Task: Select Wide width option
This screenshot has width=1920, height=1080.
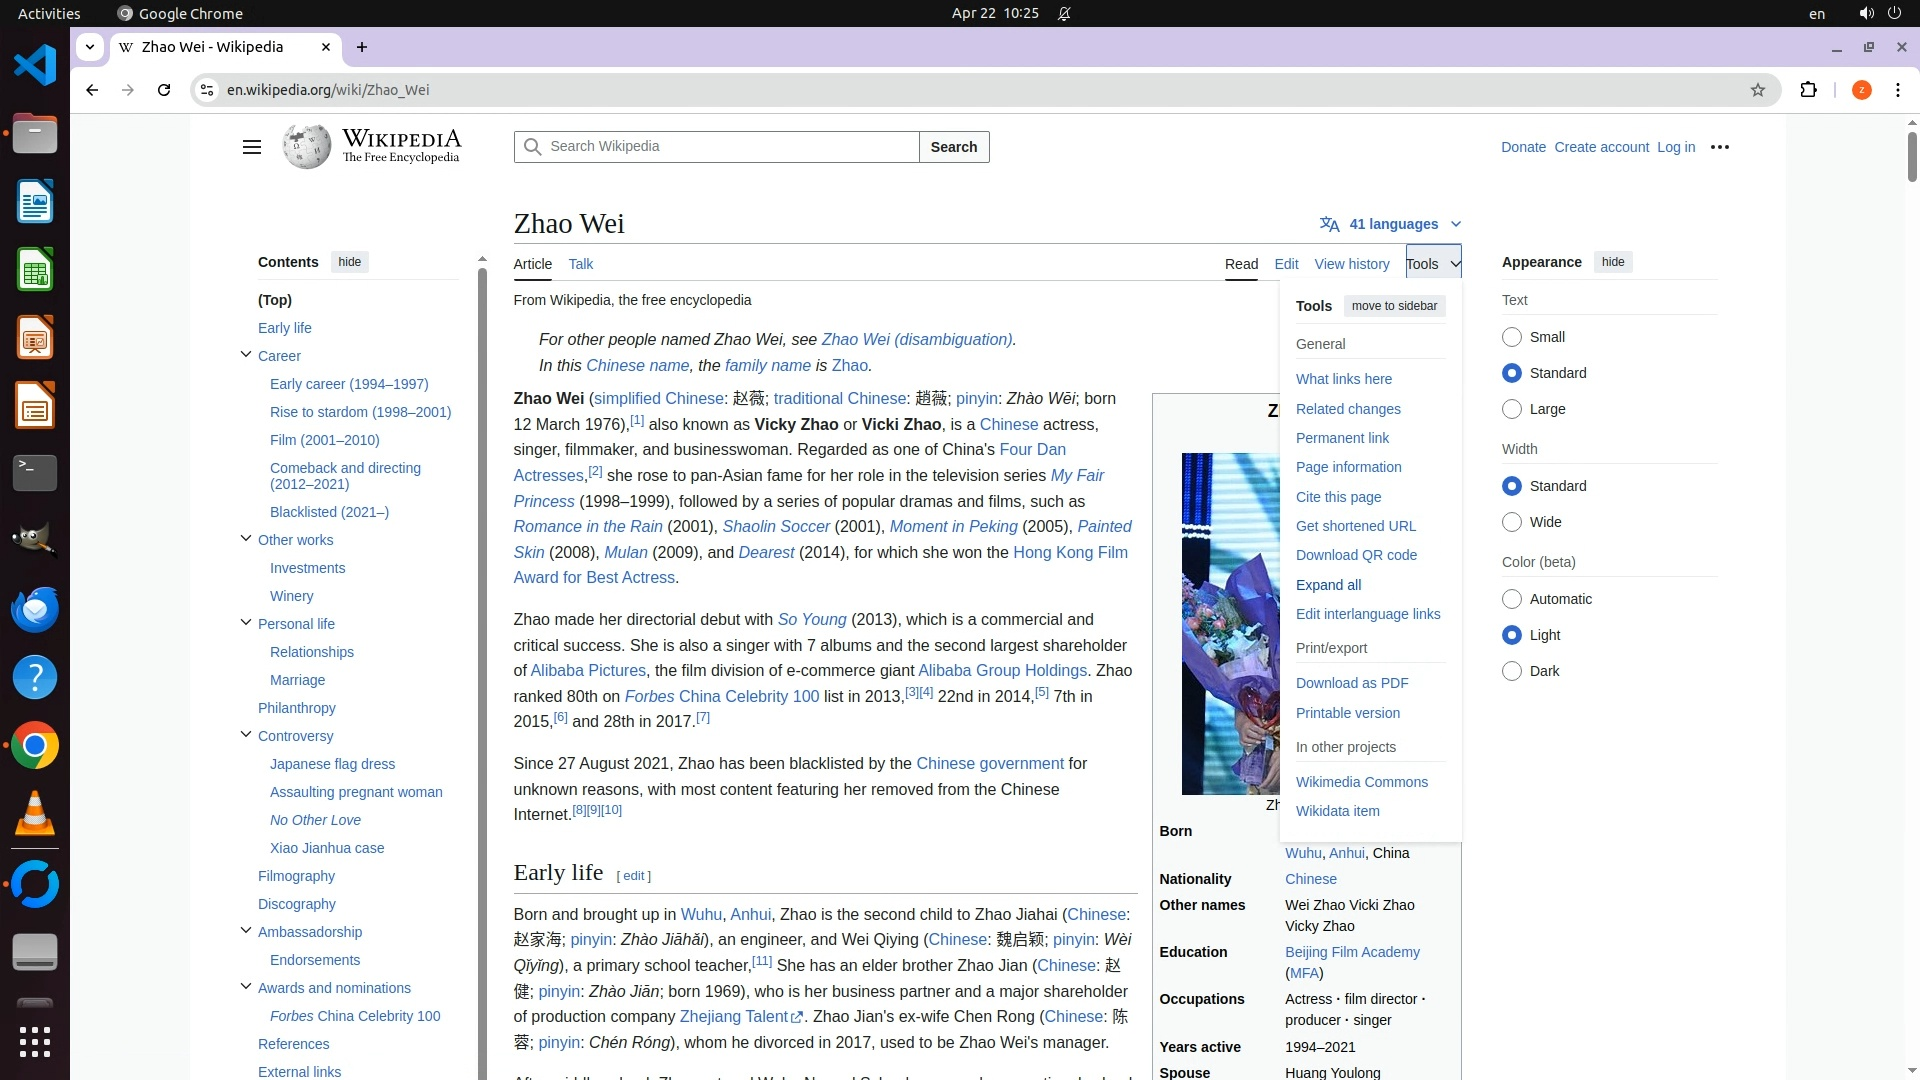Action: coord(1511,522)
